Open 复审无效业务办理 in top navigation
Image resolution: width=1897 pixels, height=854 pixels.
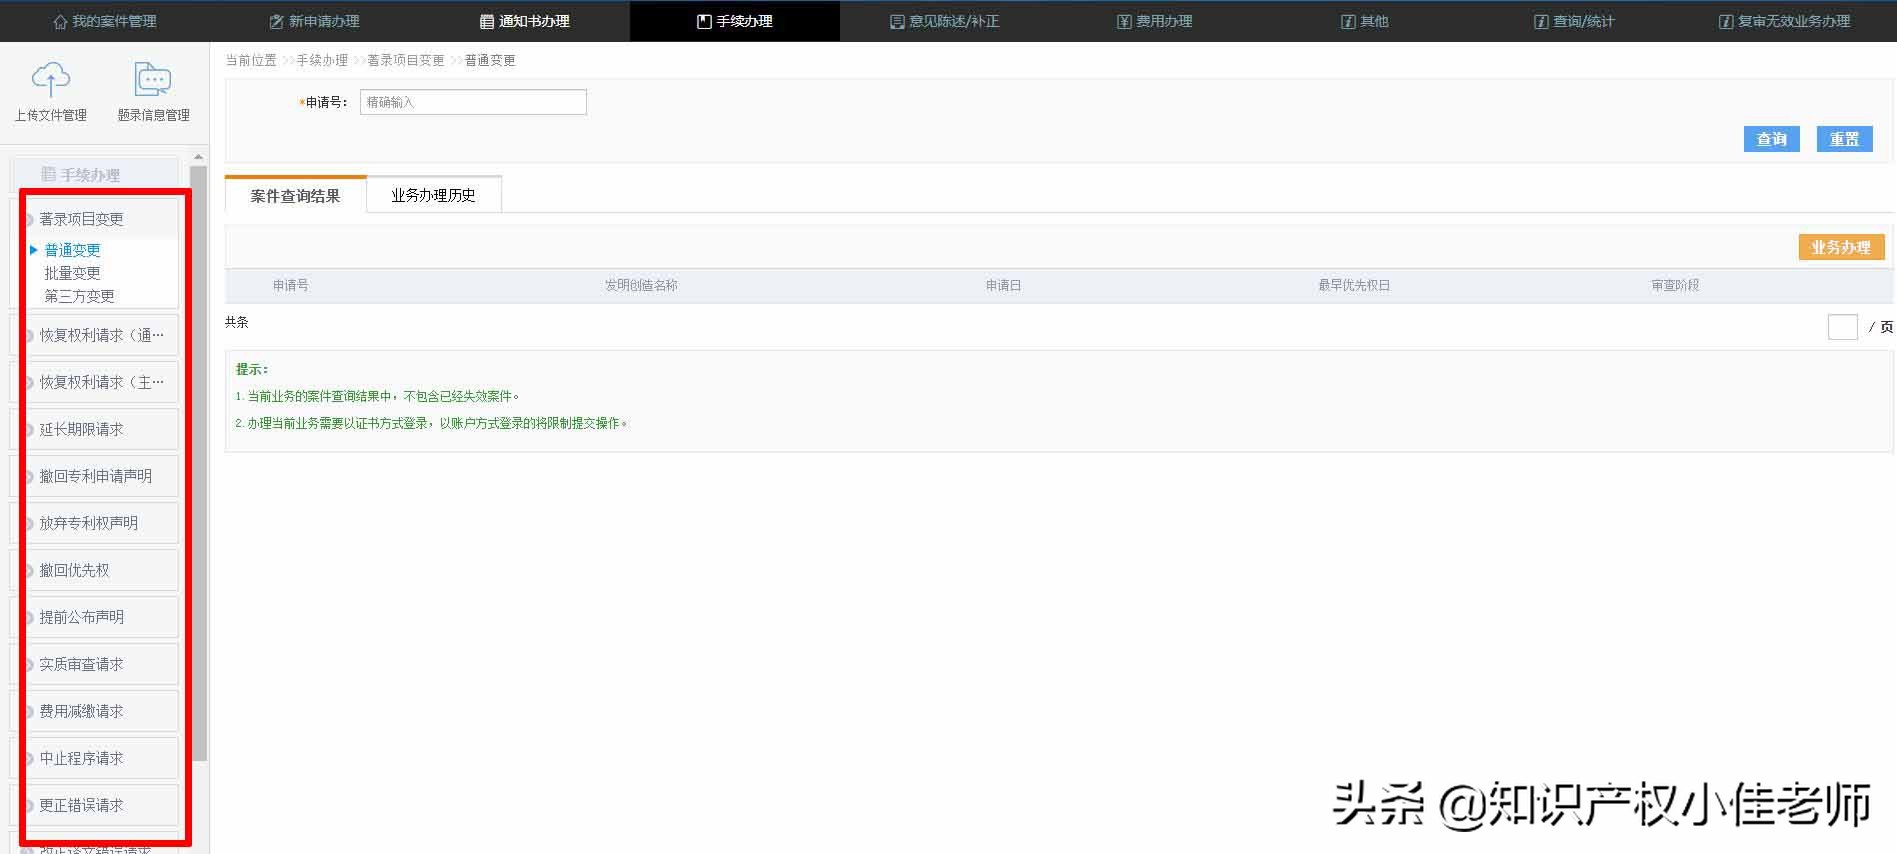[x=1785, y=21]
